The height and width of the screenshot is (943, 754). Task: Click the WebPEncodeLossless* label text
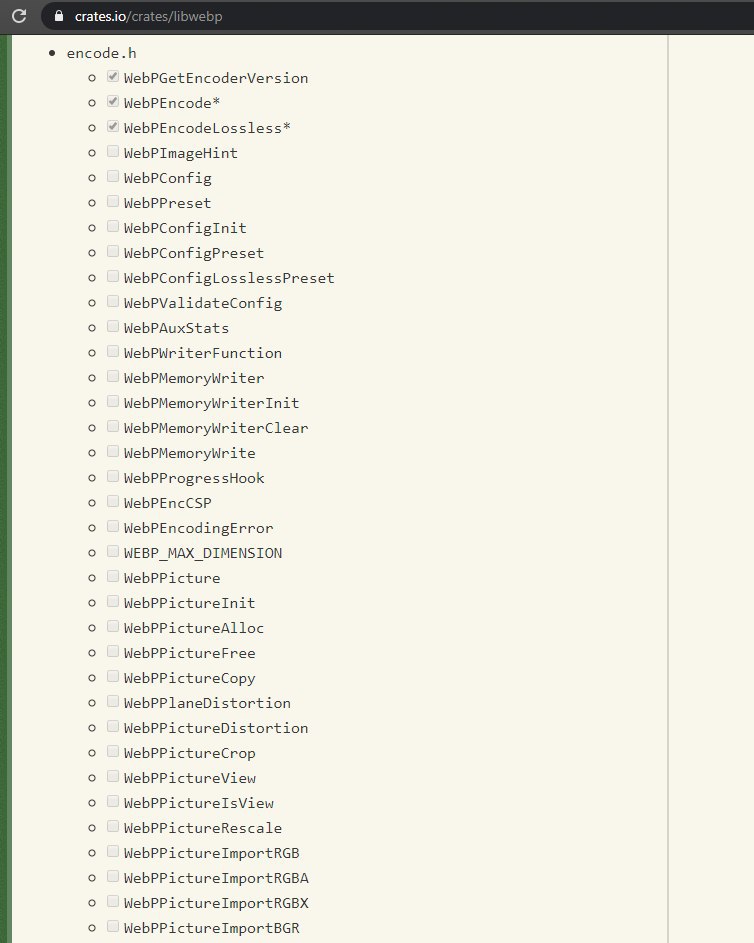click(207, 128)
